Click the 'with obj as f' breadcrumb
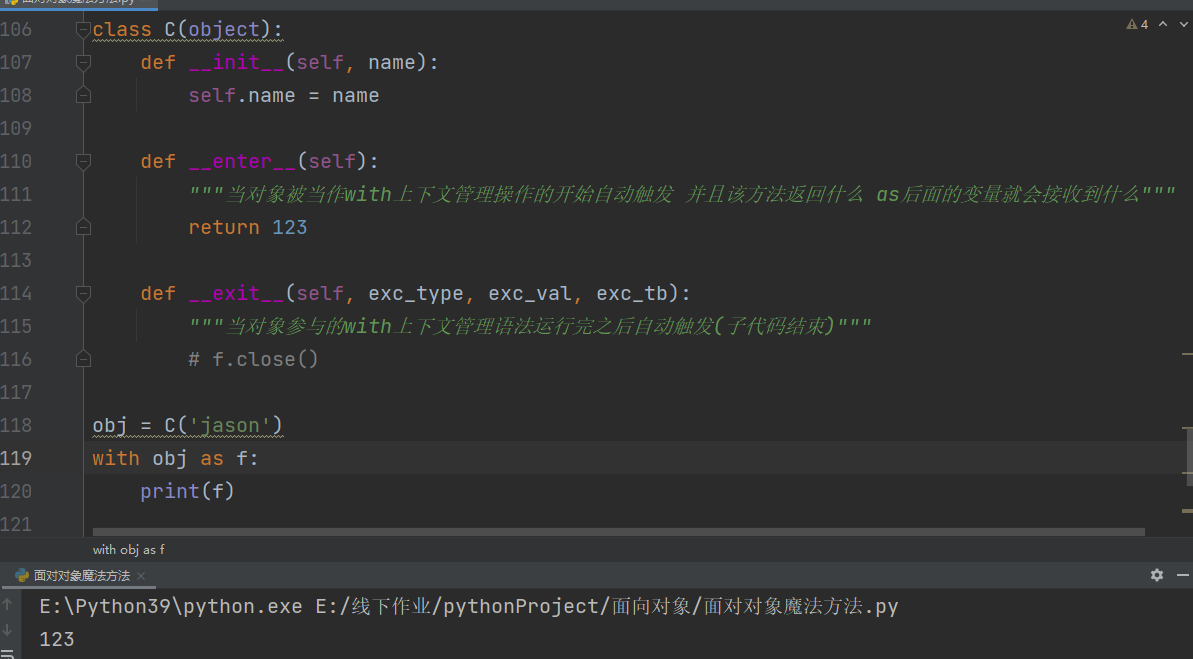The width and height of the screenshot is (1193, 659). coord(129,549)
